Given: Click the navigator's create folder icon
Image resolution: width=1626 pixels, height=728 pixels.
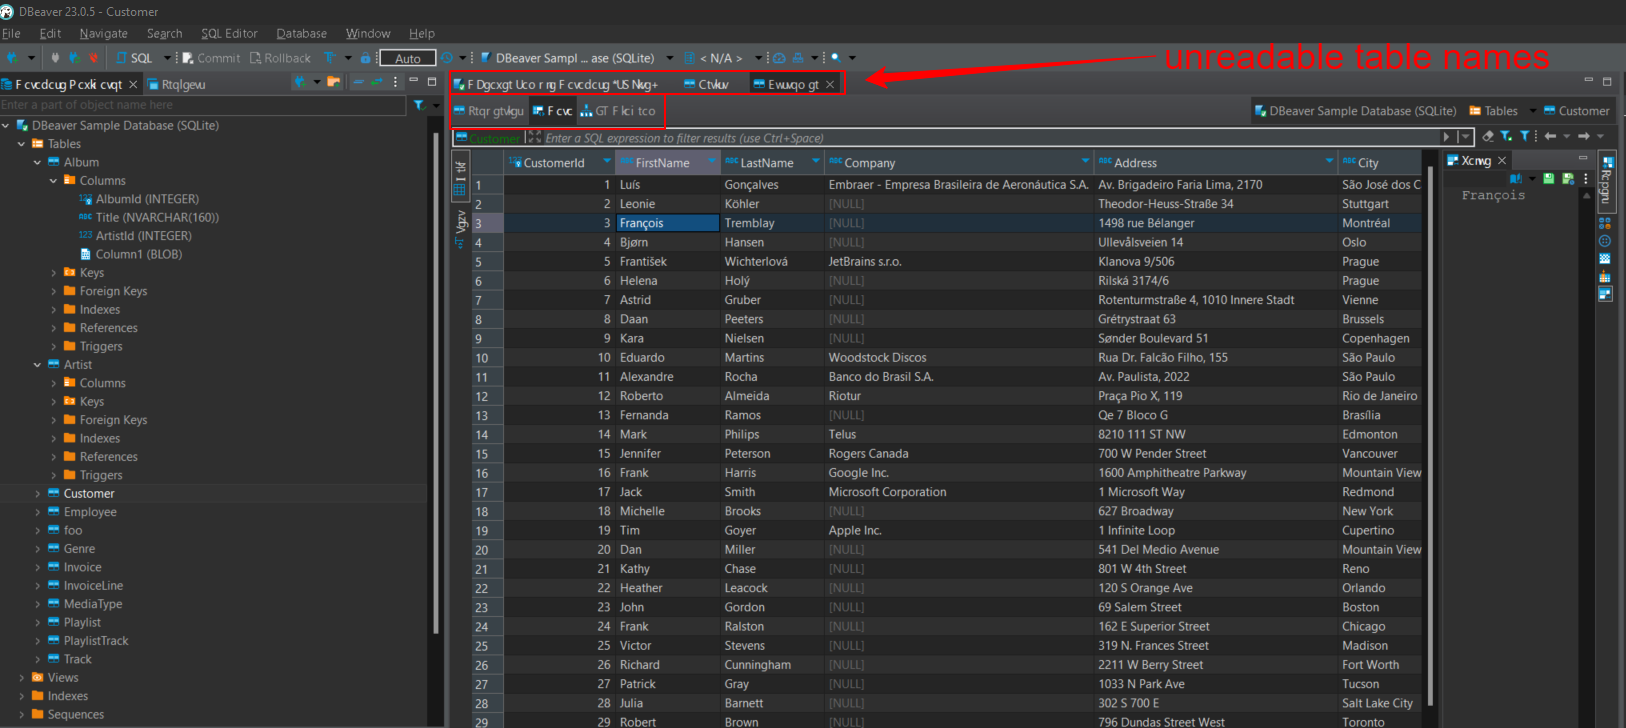Looking at the screenshot, I should (x=334, y=82).
